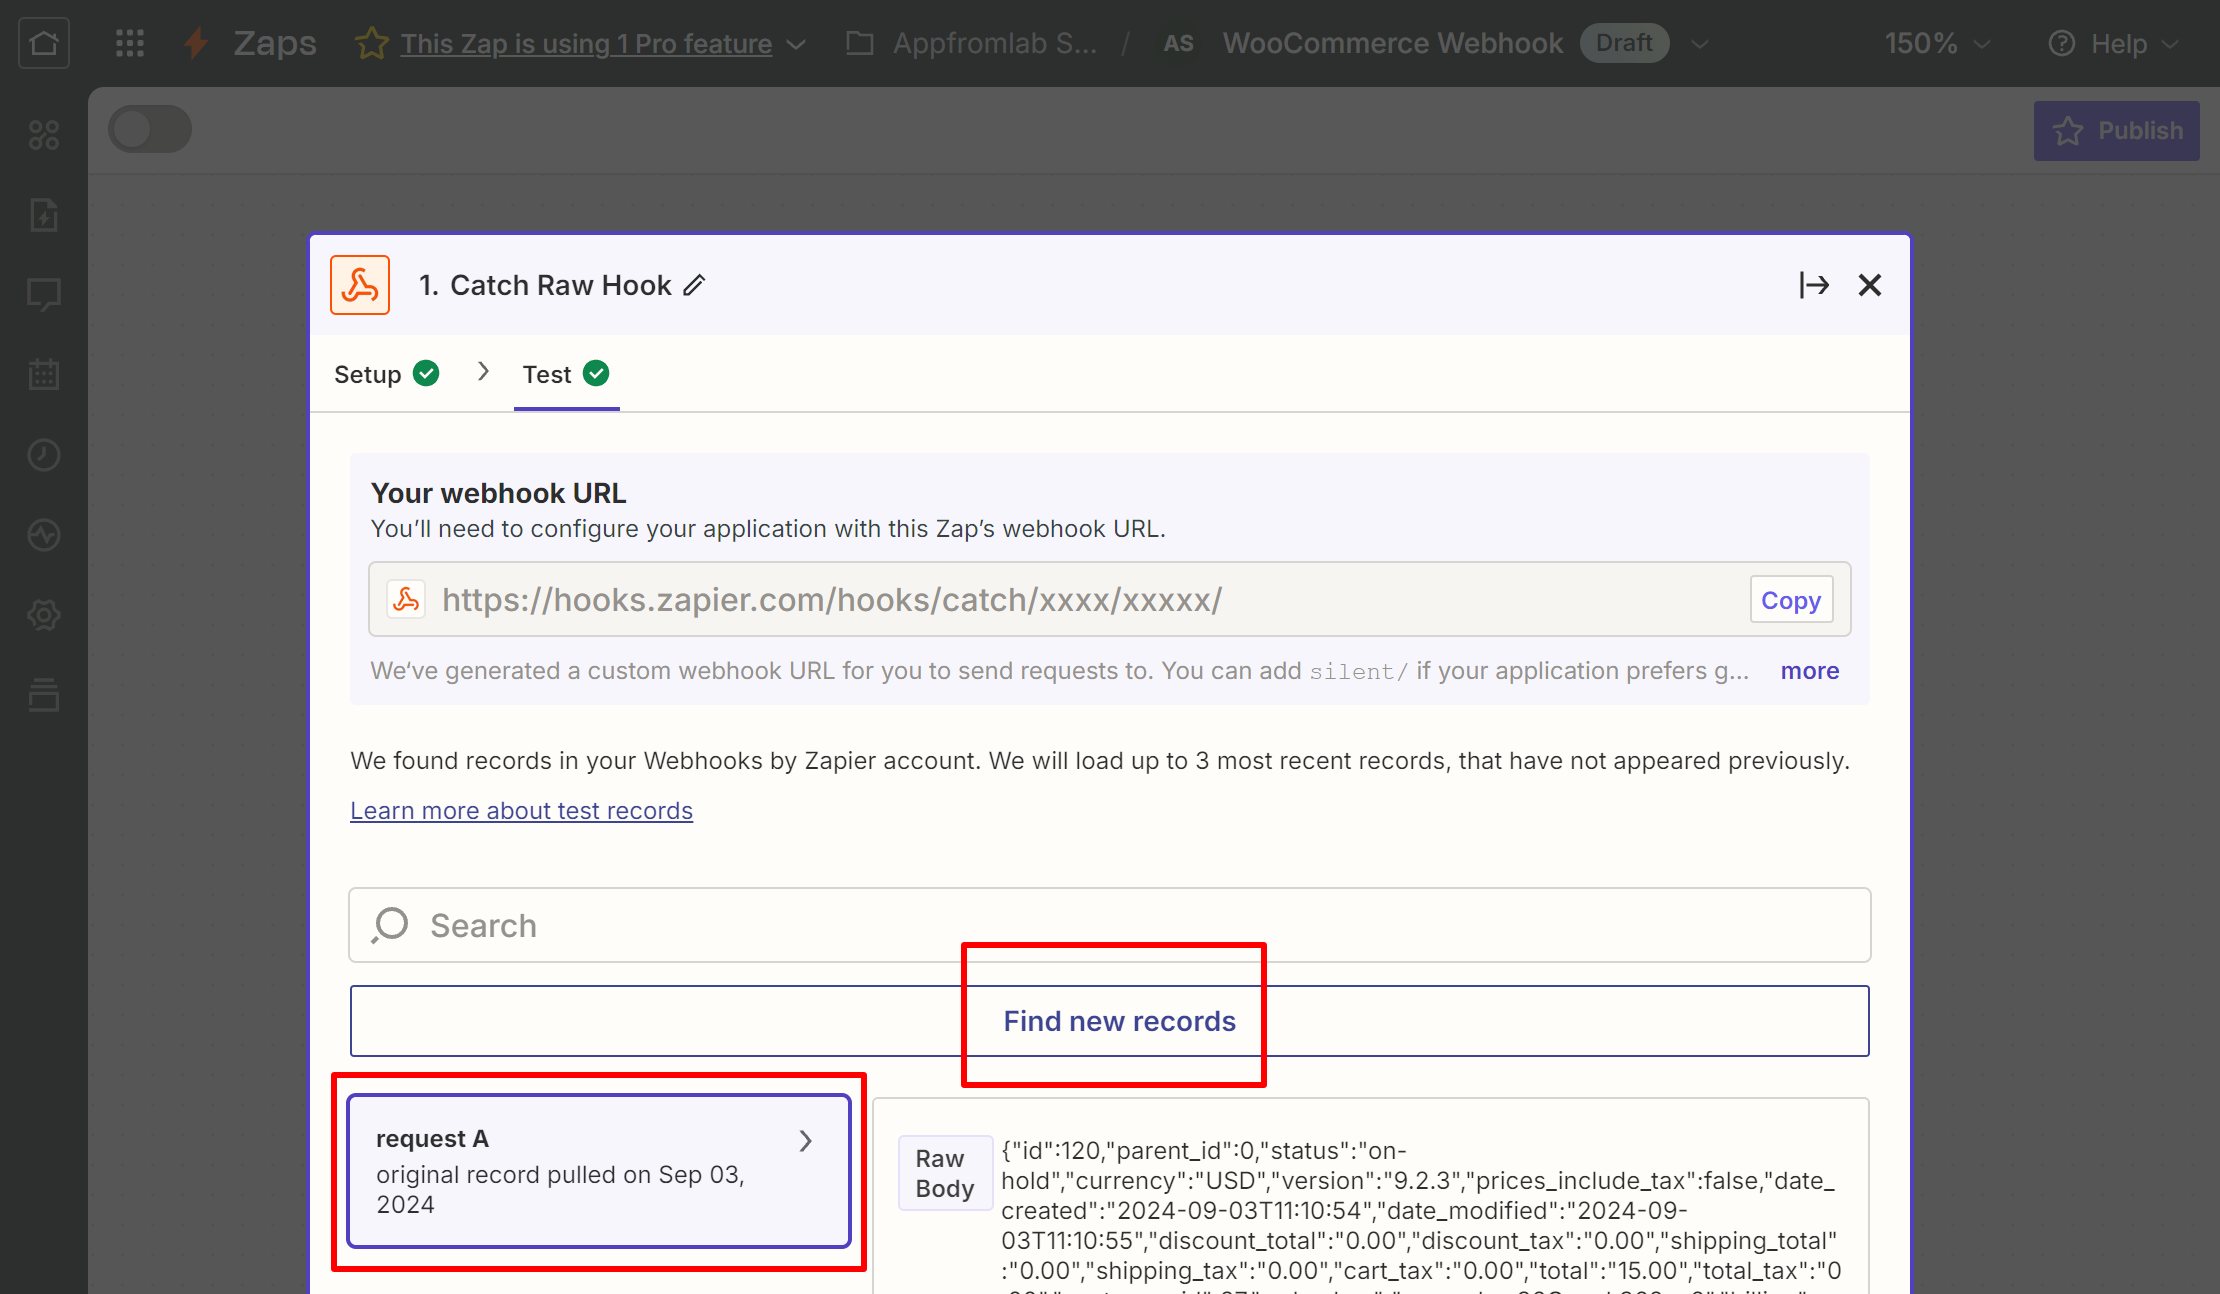Select the request A record
This screenshot has width=2220, height=1294.
[599, 1171]
